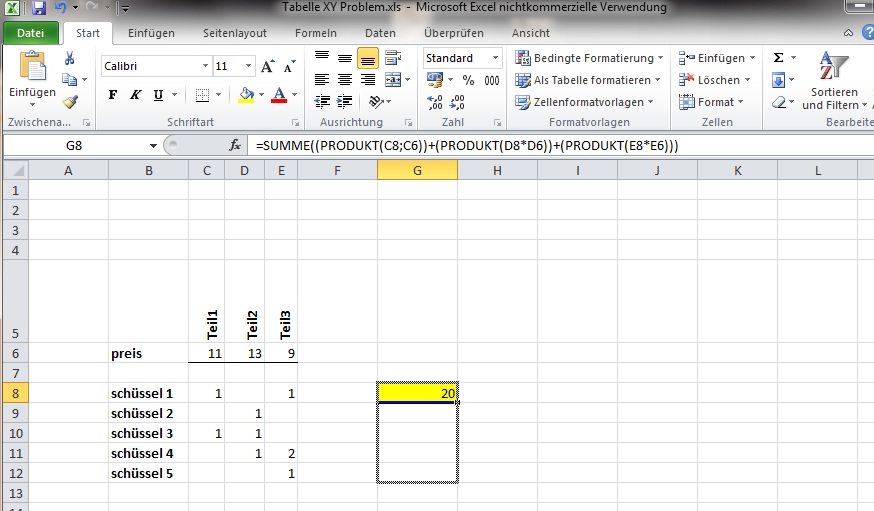Image resolution: width=874 pixels, height=511 pixels.
Task: Click the thousands separator 000 icon
Action: tap(492, 80)
